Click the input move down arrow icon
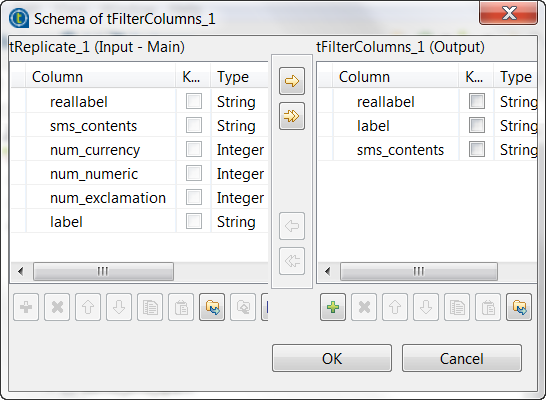Viewport: 546px width, 400px height. point(119,307)
